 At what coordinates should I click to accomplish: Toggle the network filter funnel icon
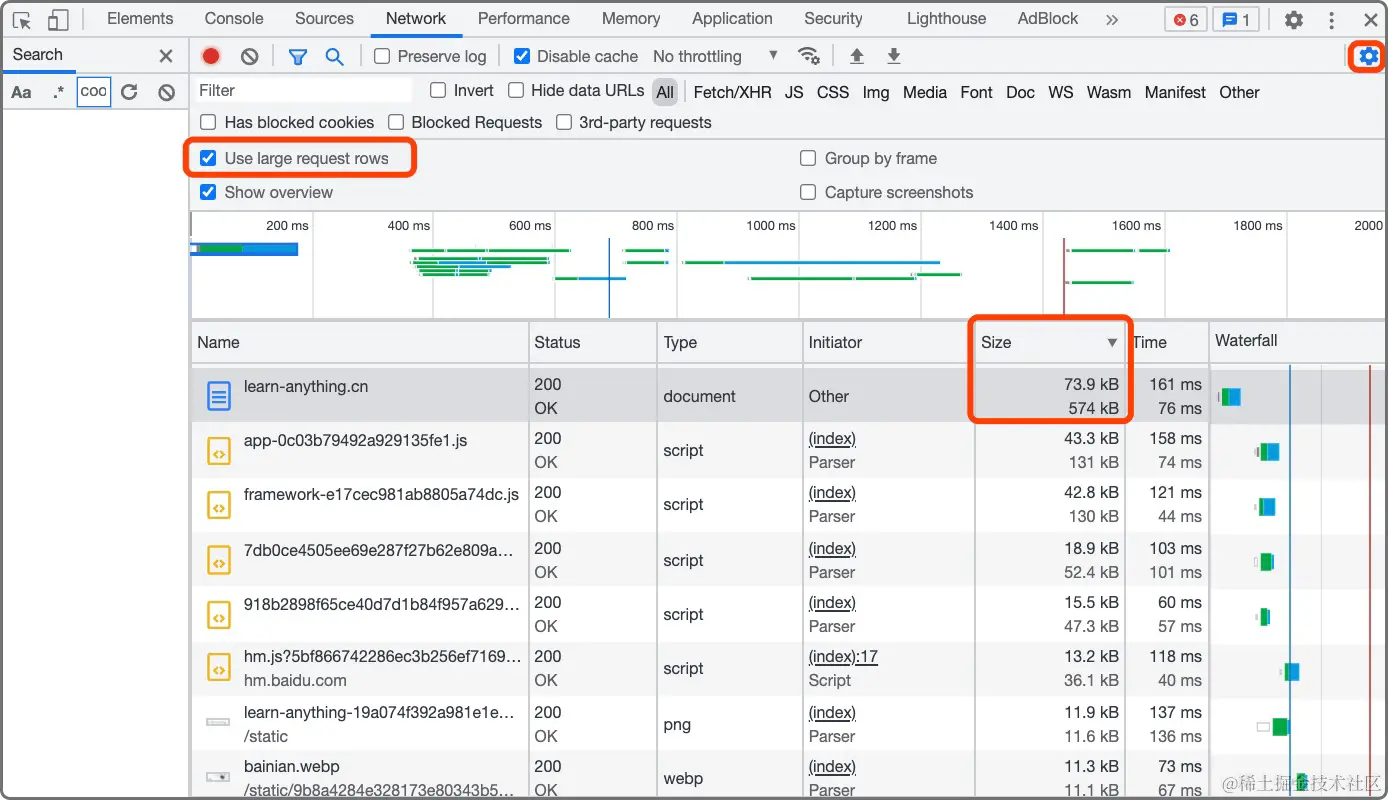[297, 57]
